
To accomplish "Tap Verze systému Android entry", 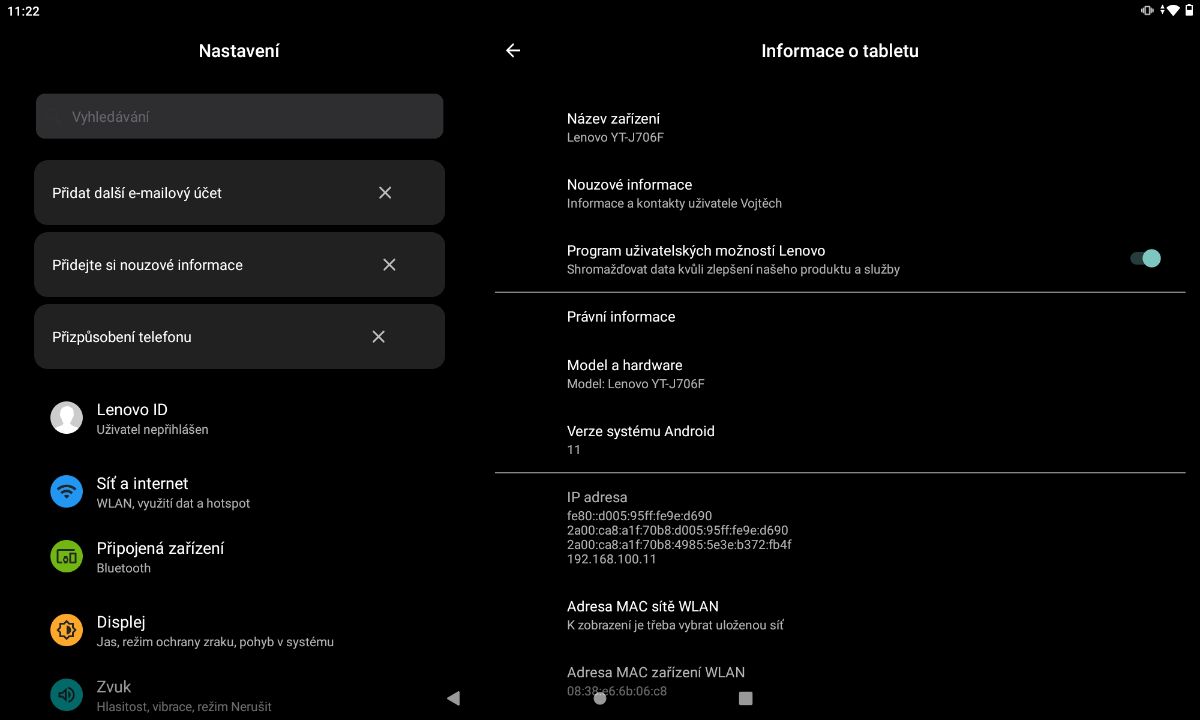I will point(640,440).
